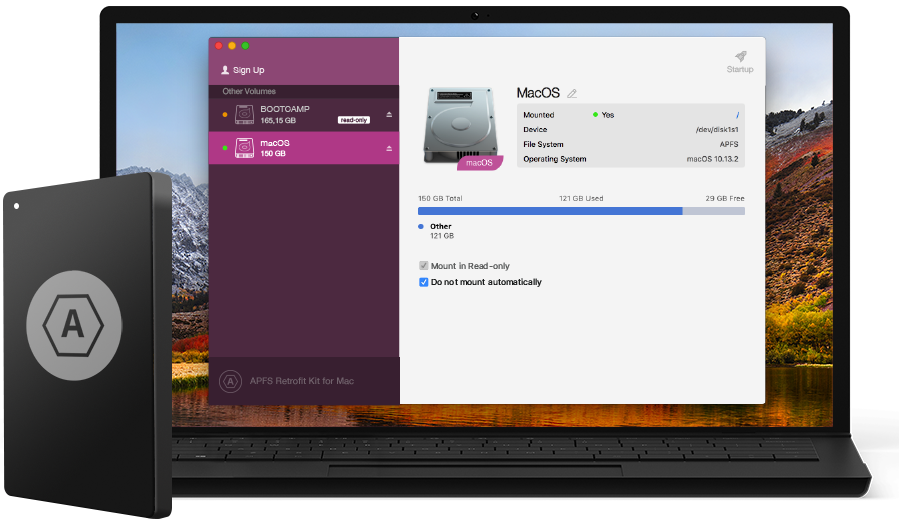899x529 pixels.
Task: Click the macOS drive icon in sidebar
Action: click(x=244, y=148)
